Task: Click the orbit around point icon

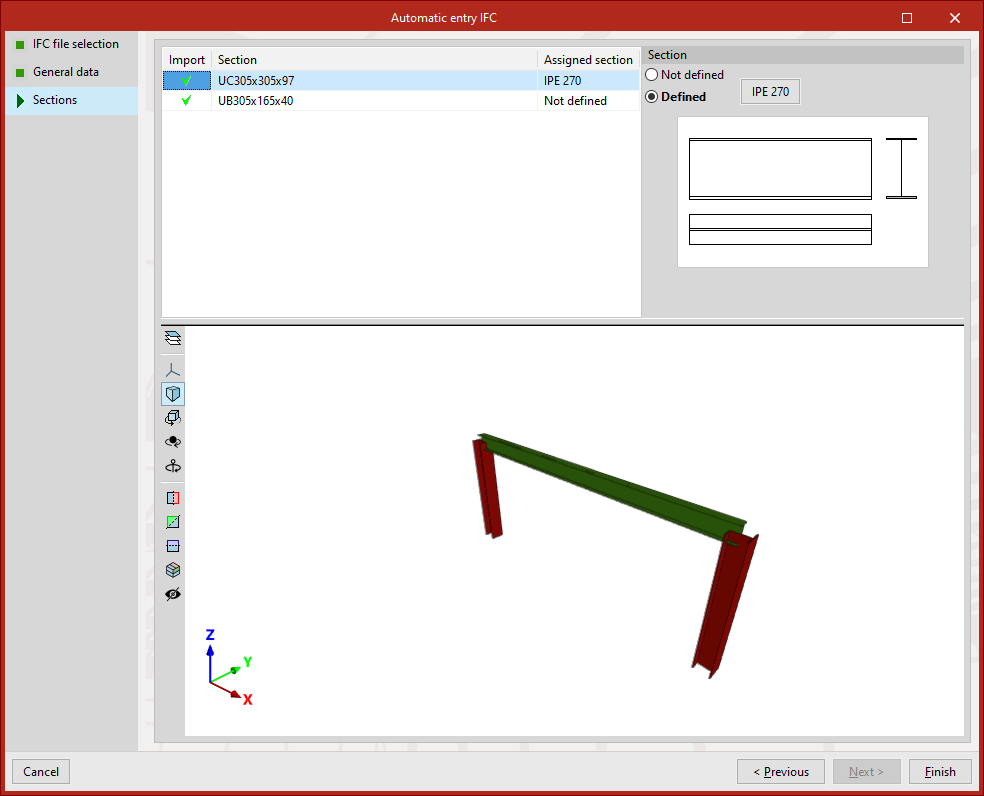Action: point(173,442)
